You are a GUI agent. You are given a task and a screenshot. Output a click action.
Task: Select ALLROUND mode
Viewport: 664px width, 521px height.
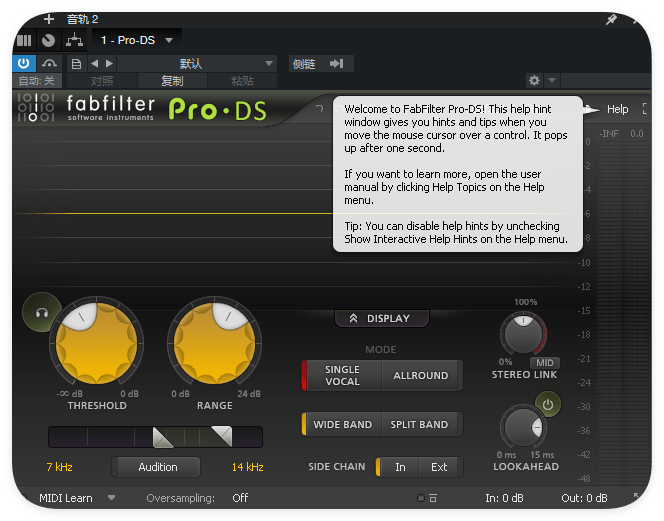(421, 376)
